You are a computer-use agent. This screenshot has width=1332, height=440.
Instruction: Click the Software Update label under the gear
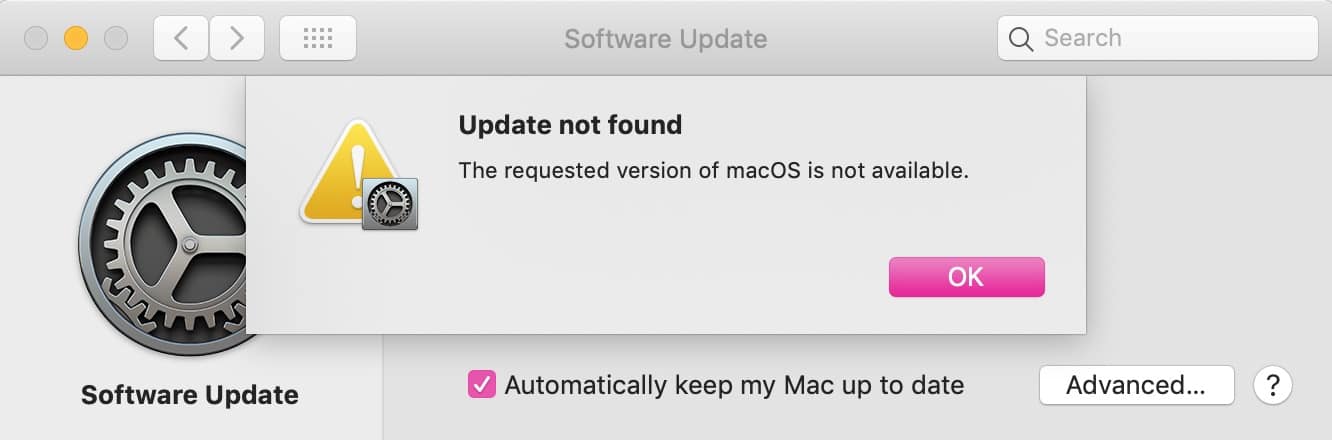[x=190, y=395]
